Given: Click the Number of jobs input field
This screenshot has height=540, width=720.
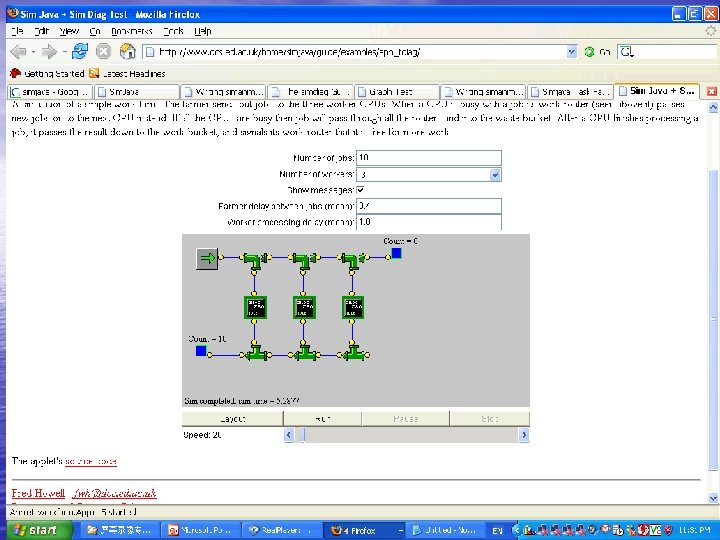Looking at the screenshot, I should click(x=428, y=158).
